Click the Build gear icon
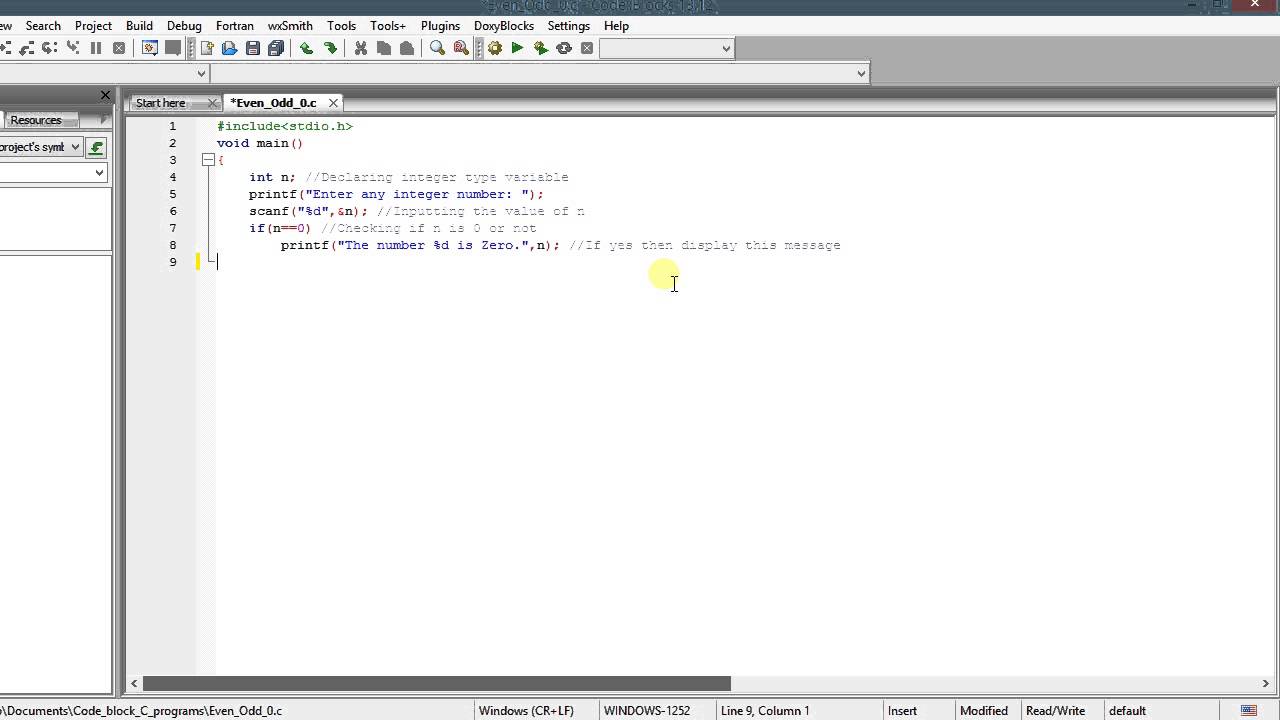 494,48
